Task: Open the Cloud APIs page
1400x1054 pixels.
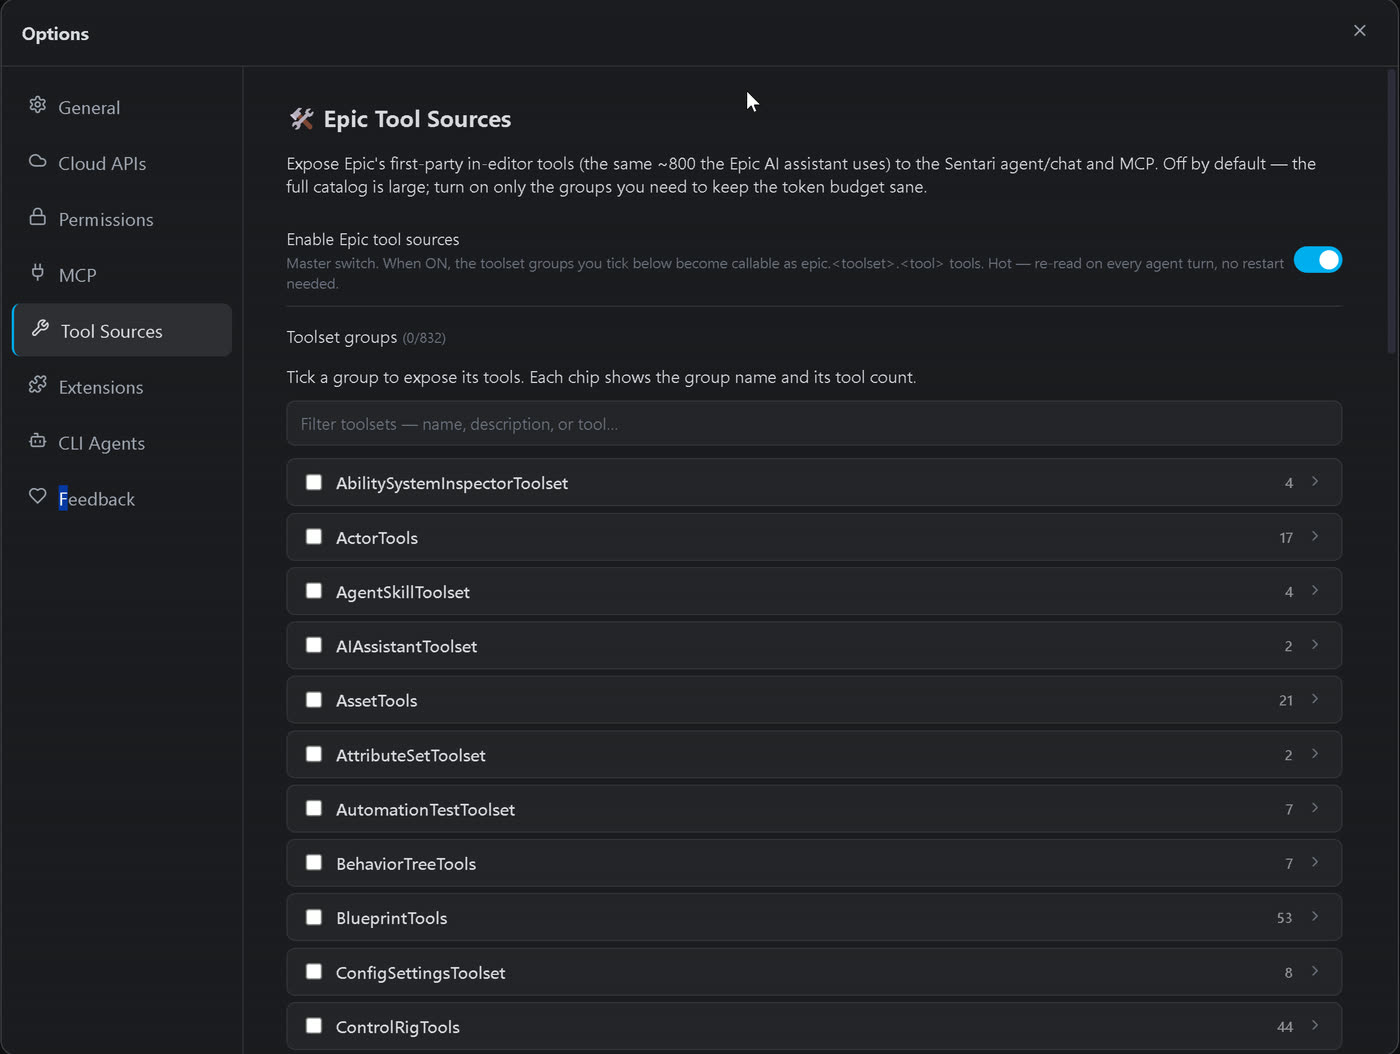Action: (x=122, y=163)
